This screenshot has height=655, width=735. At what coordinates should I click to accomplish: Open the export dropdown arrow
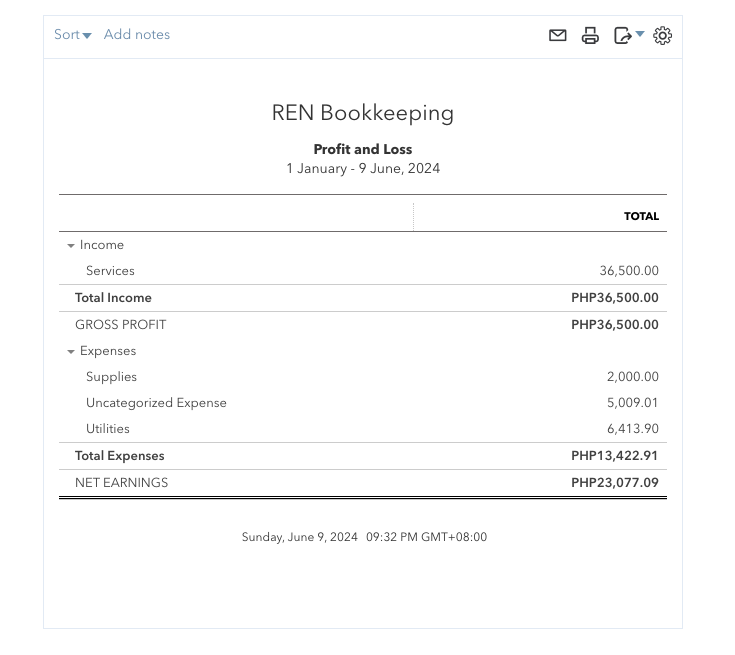pyautogui.click(x=640, y=35)
